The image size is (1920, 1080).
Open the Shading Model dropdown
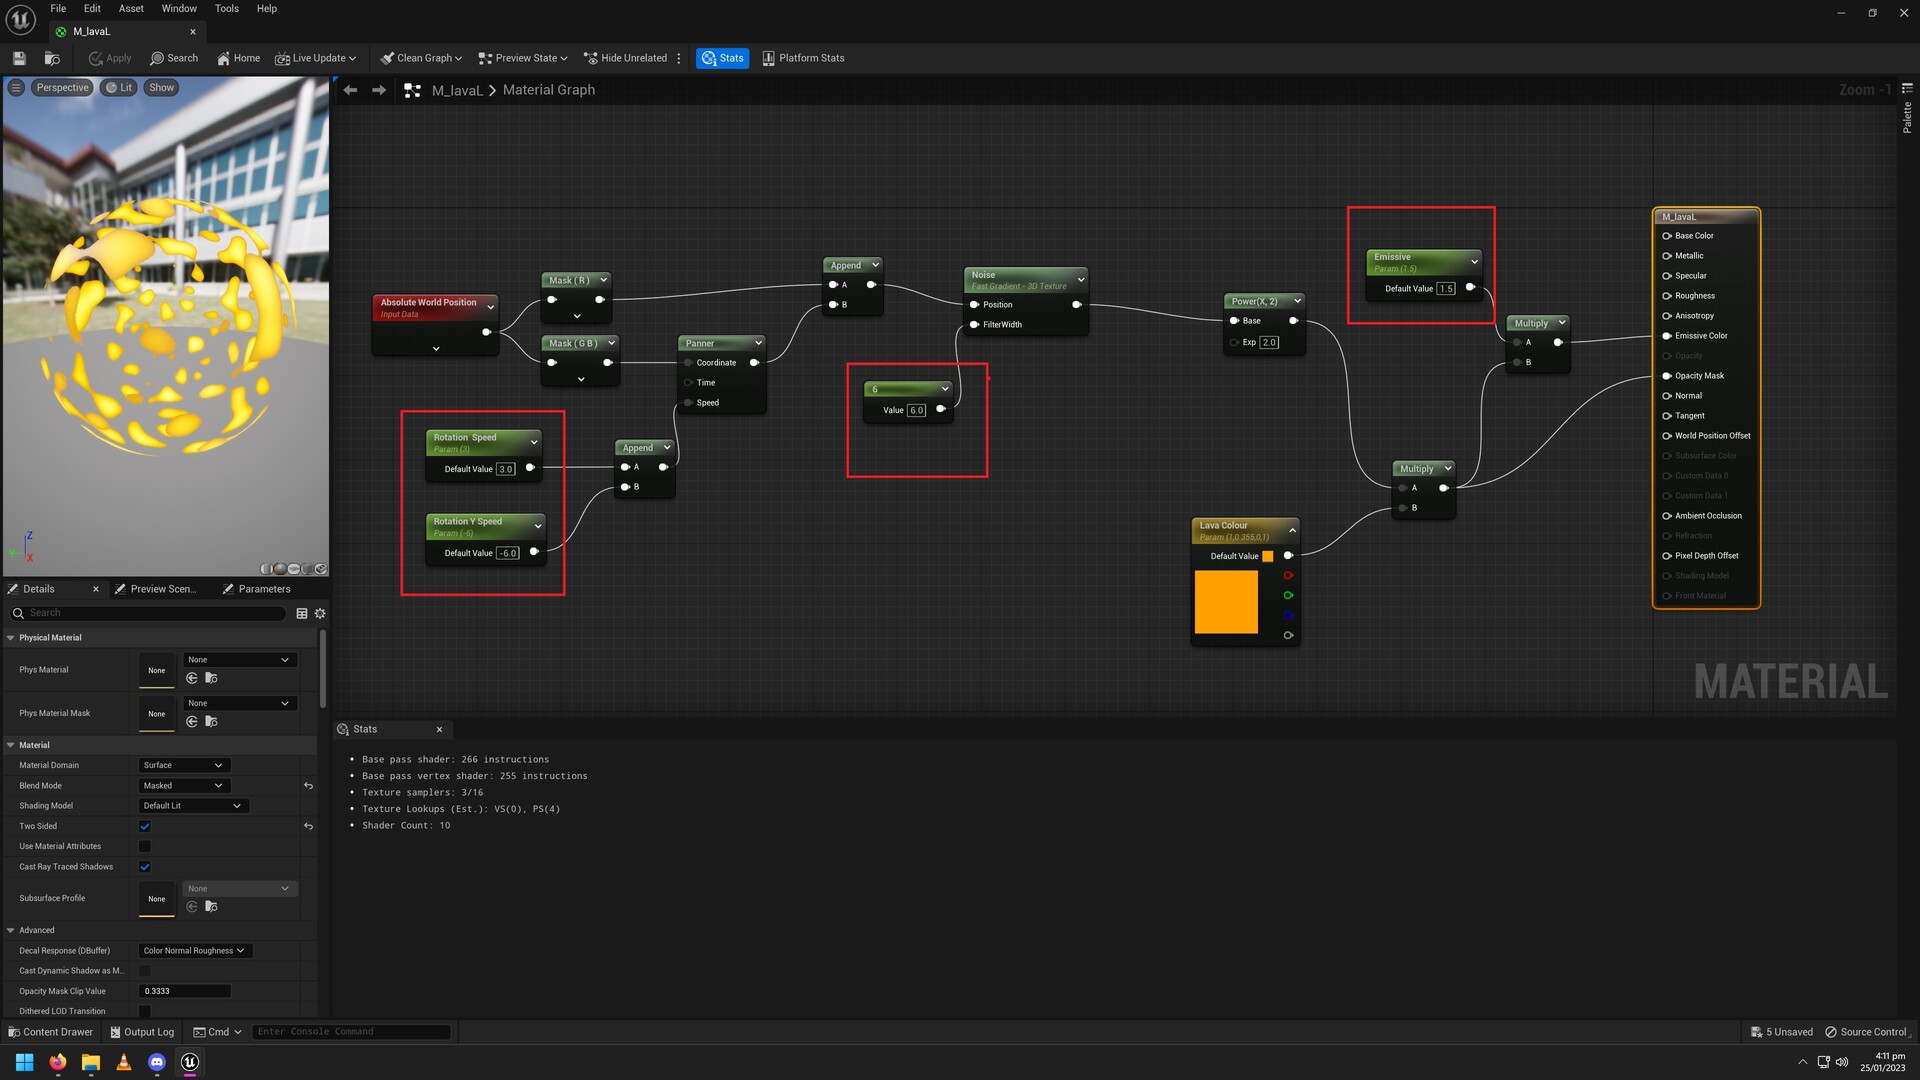click(193, 806)
